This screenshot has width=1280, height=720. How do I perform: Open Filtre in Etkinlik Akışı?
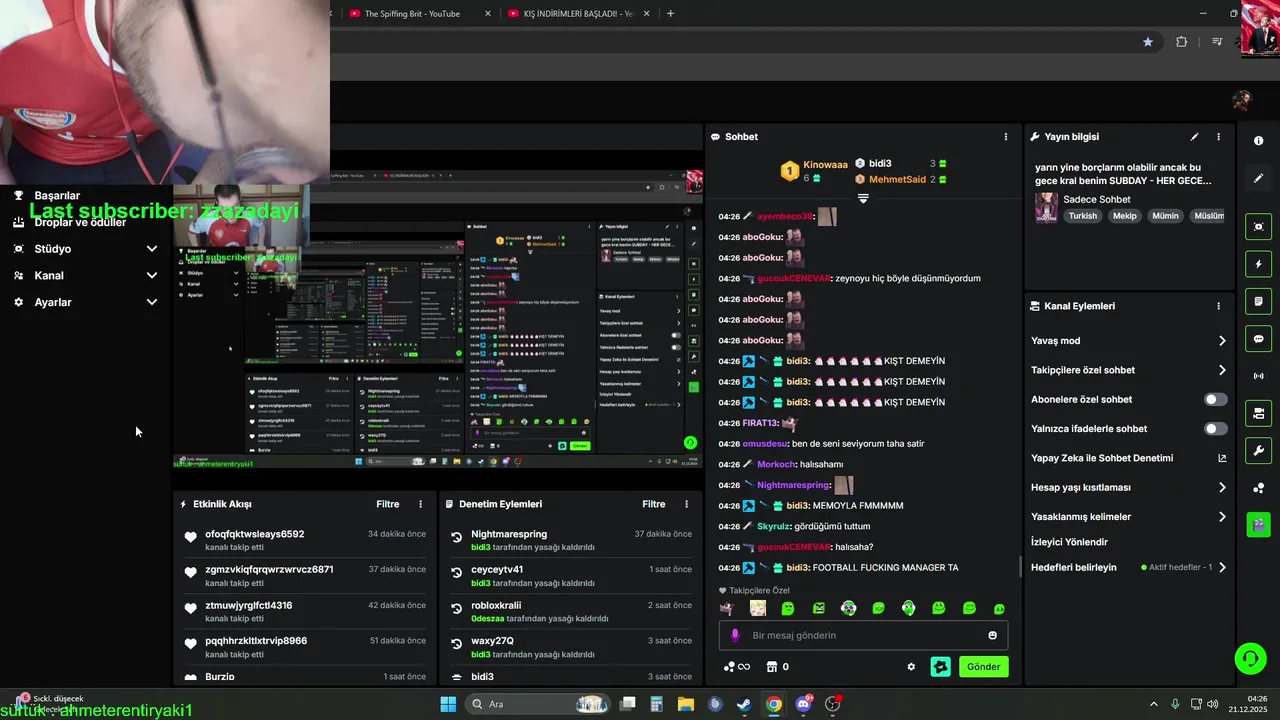388,504
